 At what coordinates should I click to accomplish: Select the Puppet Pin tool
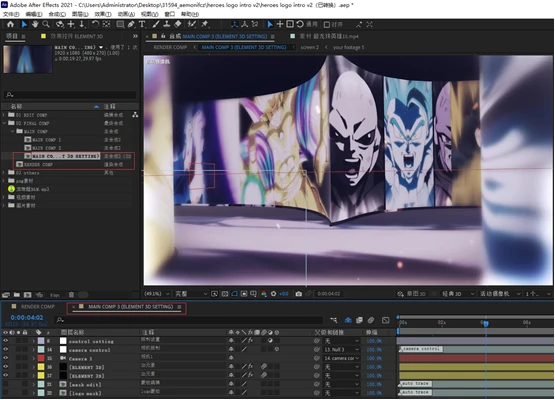205,24
